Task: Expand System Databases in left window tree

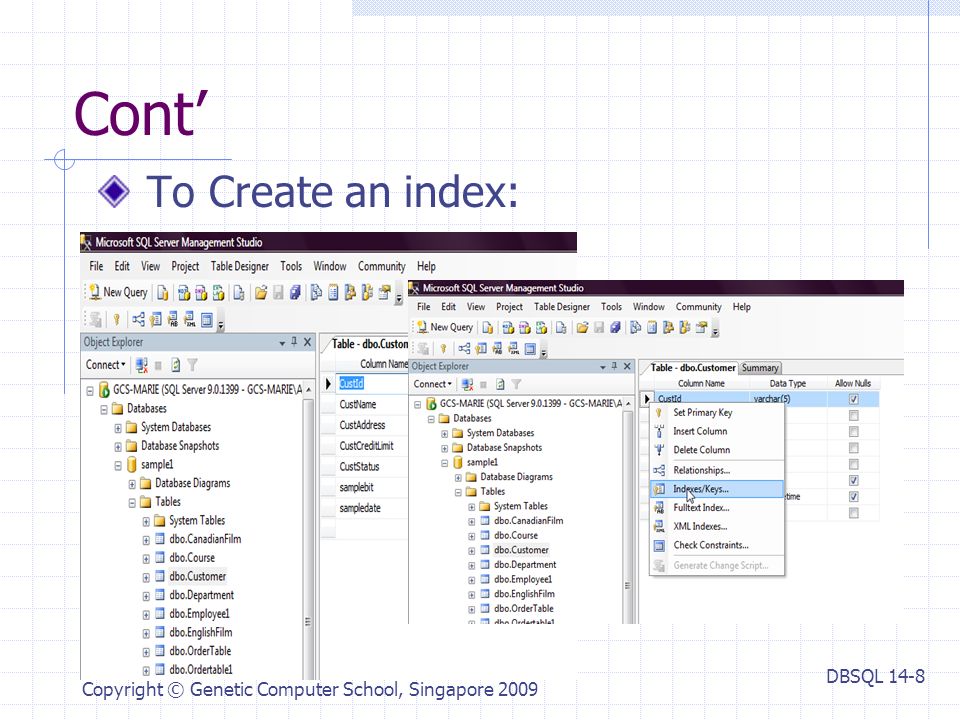Action: click(x=118, y=429)
